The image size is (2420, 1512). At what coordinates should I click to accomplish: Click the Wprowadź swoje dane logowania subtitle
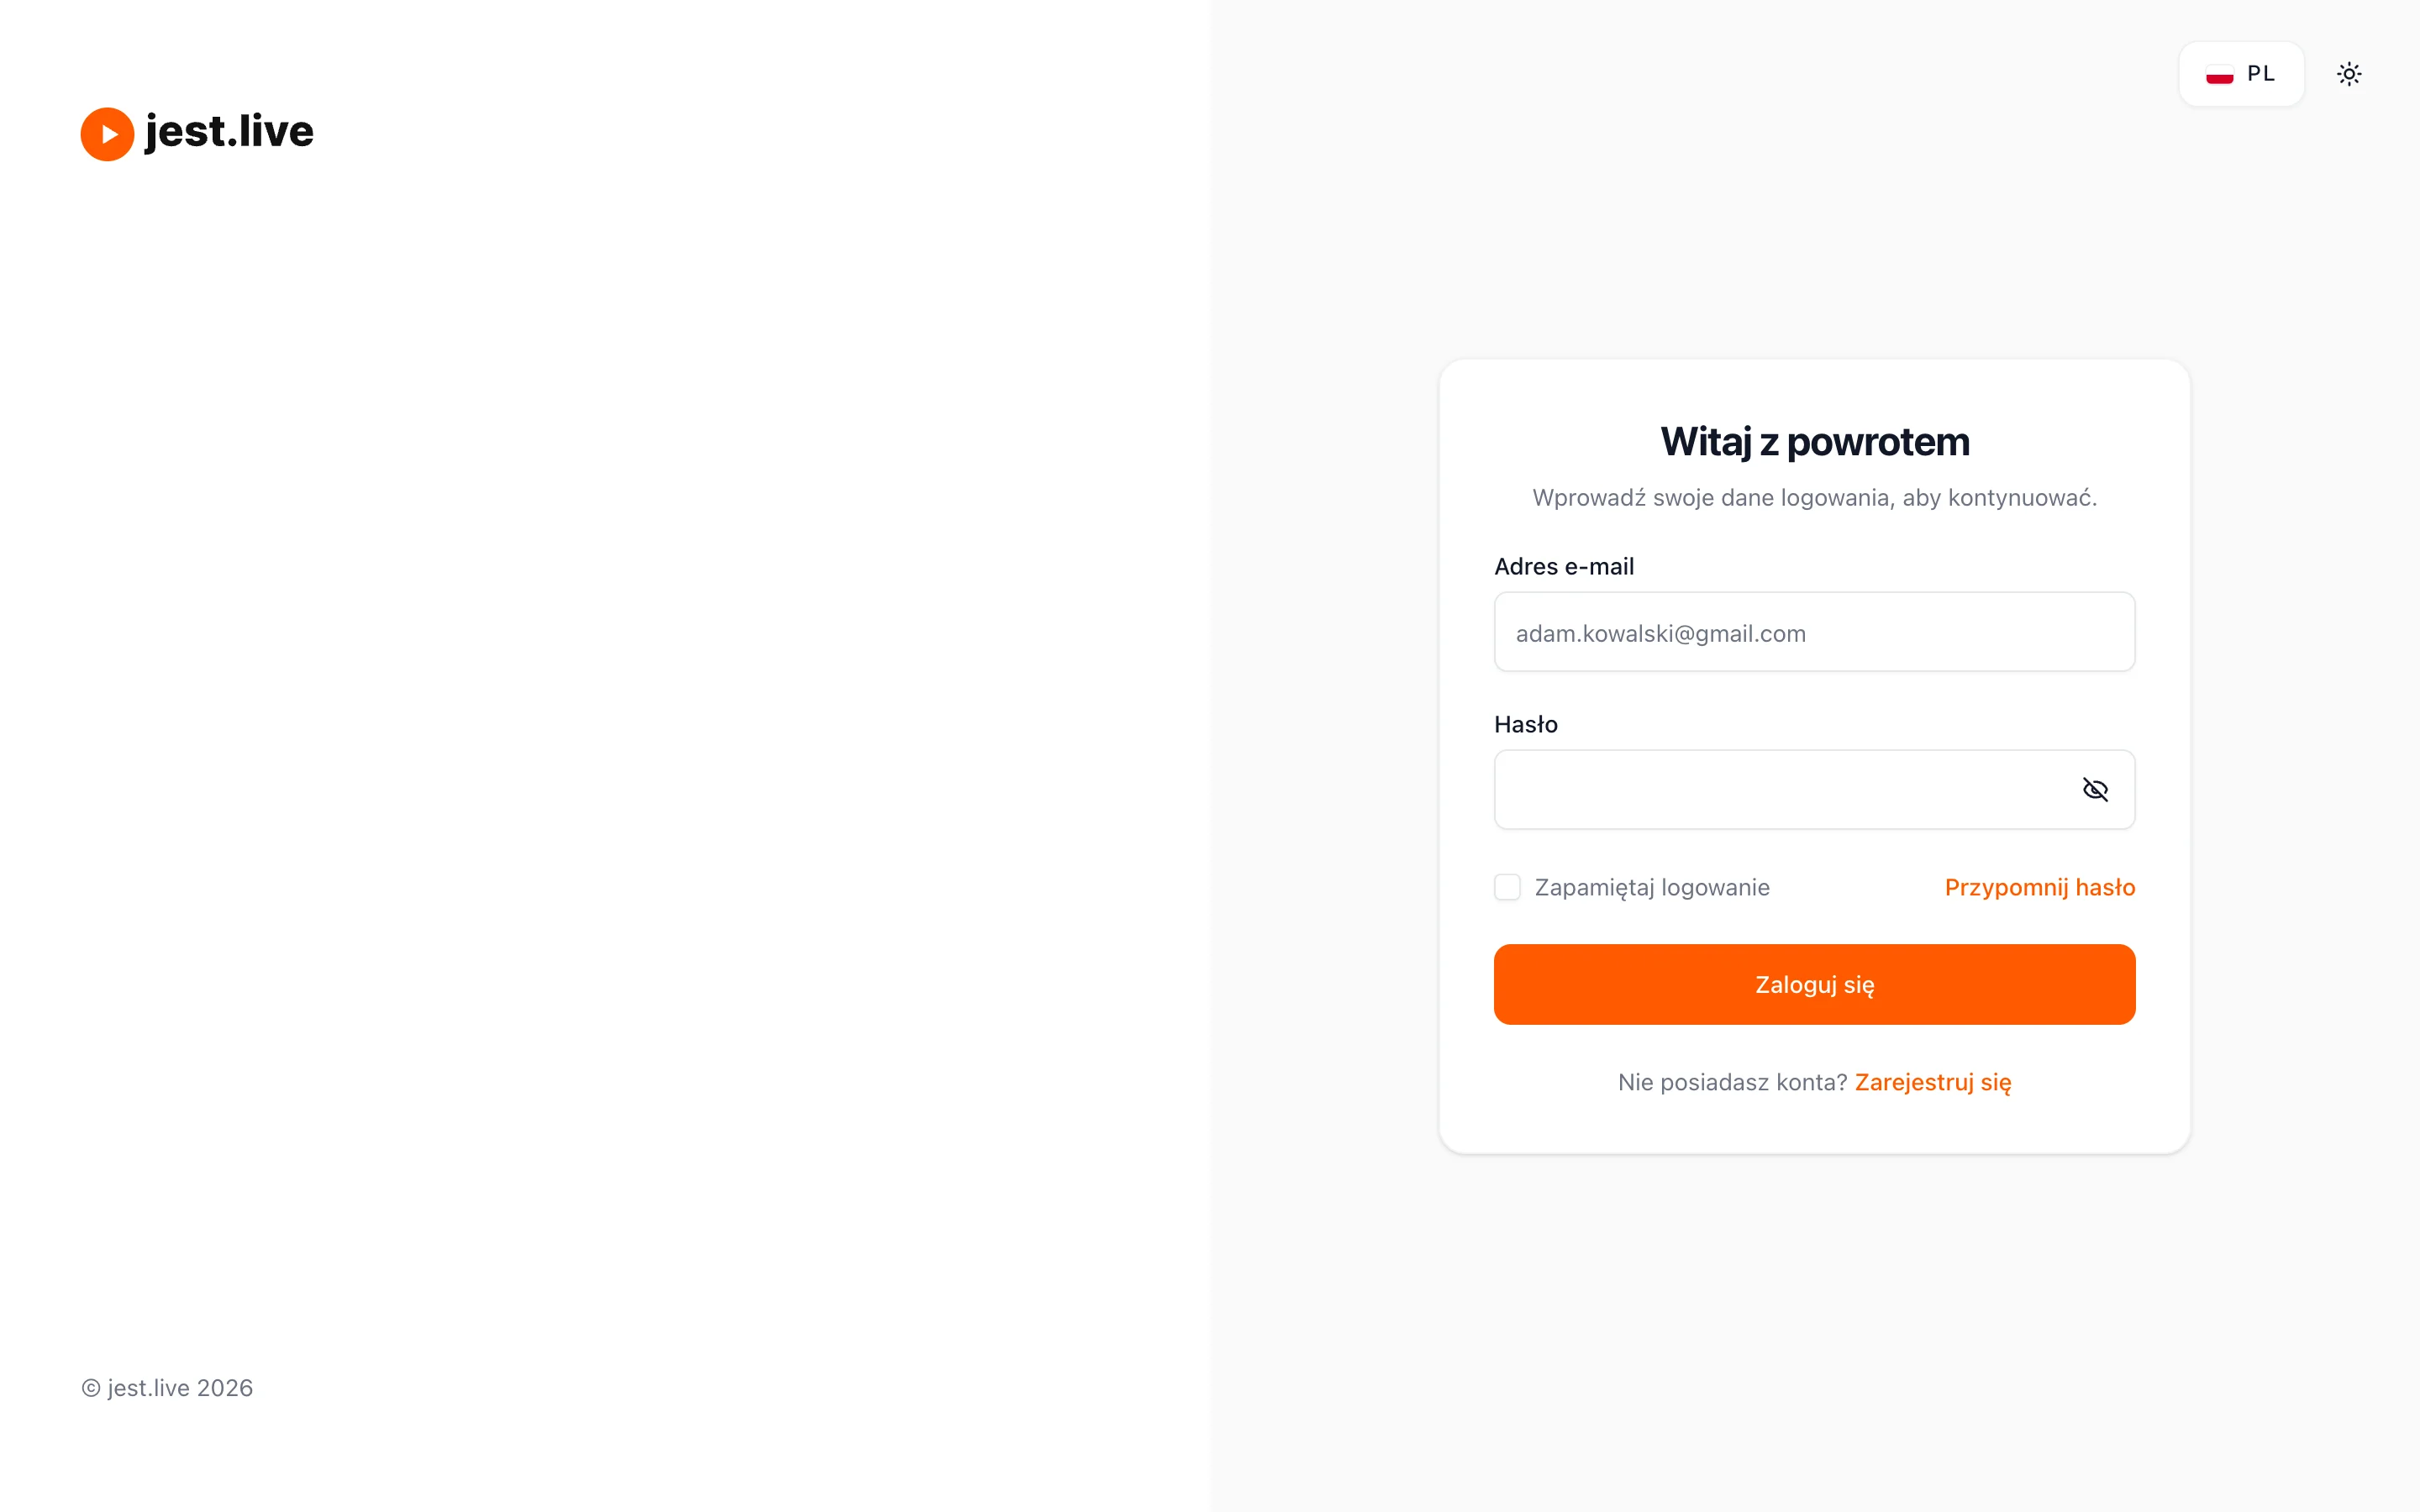coord(1814,498)
